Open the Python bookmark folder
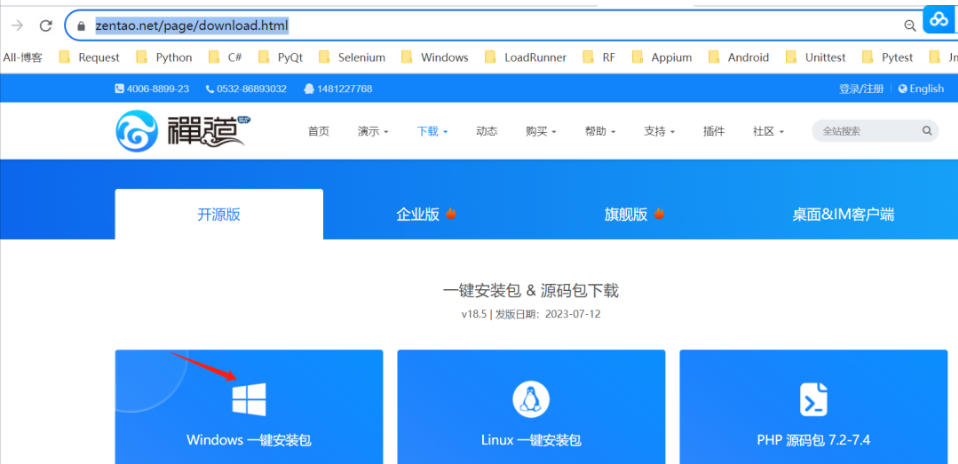This screenshot has height=464, width=958. (164, 57)
